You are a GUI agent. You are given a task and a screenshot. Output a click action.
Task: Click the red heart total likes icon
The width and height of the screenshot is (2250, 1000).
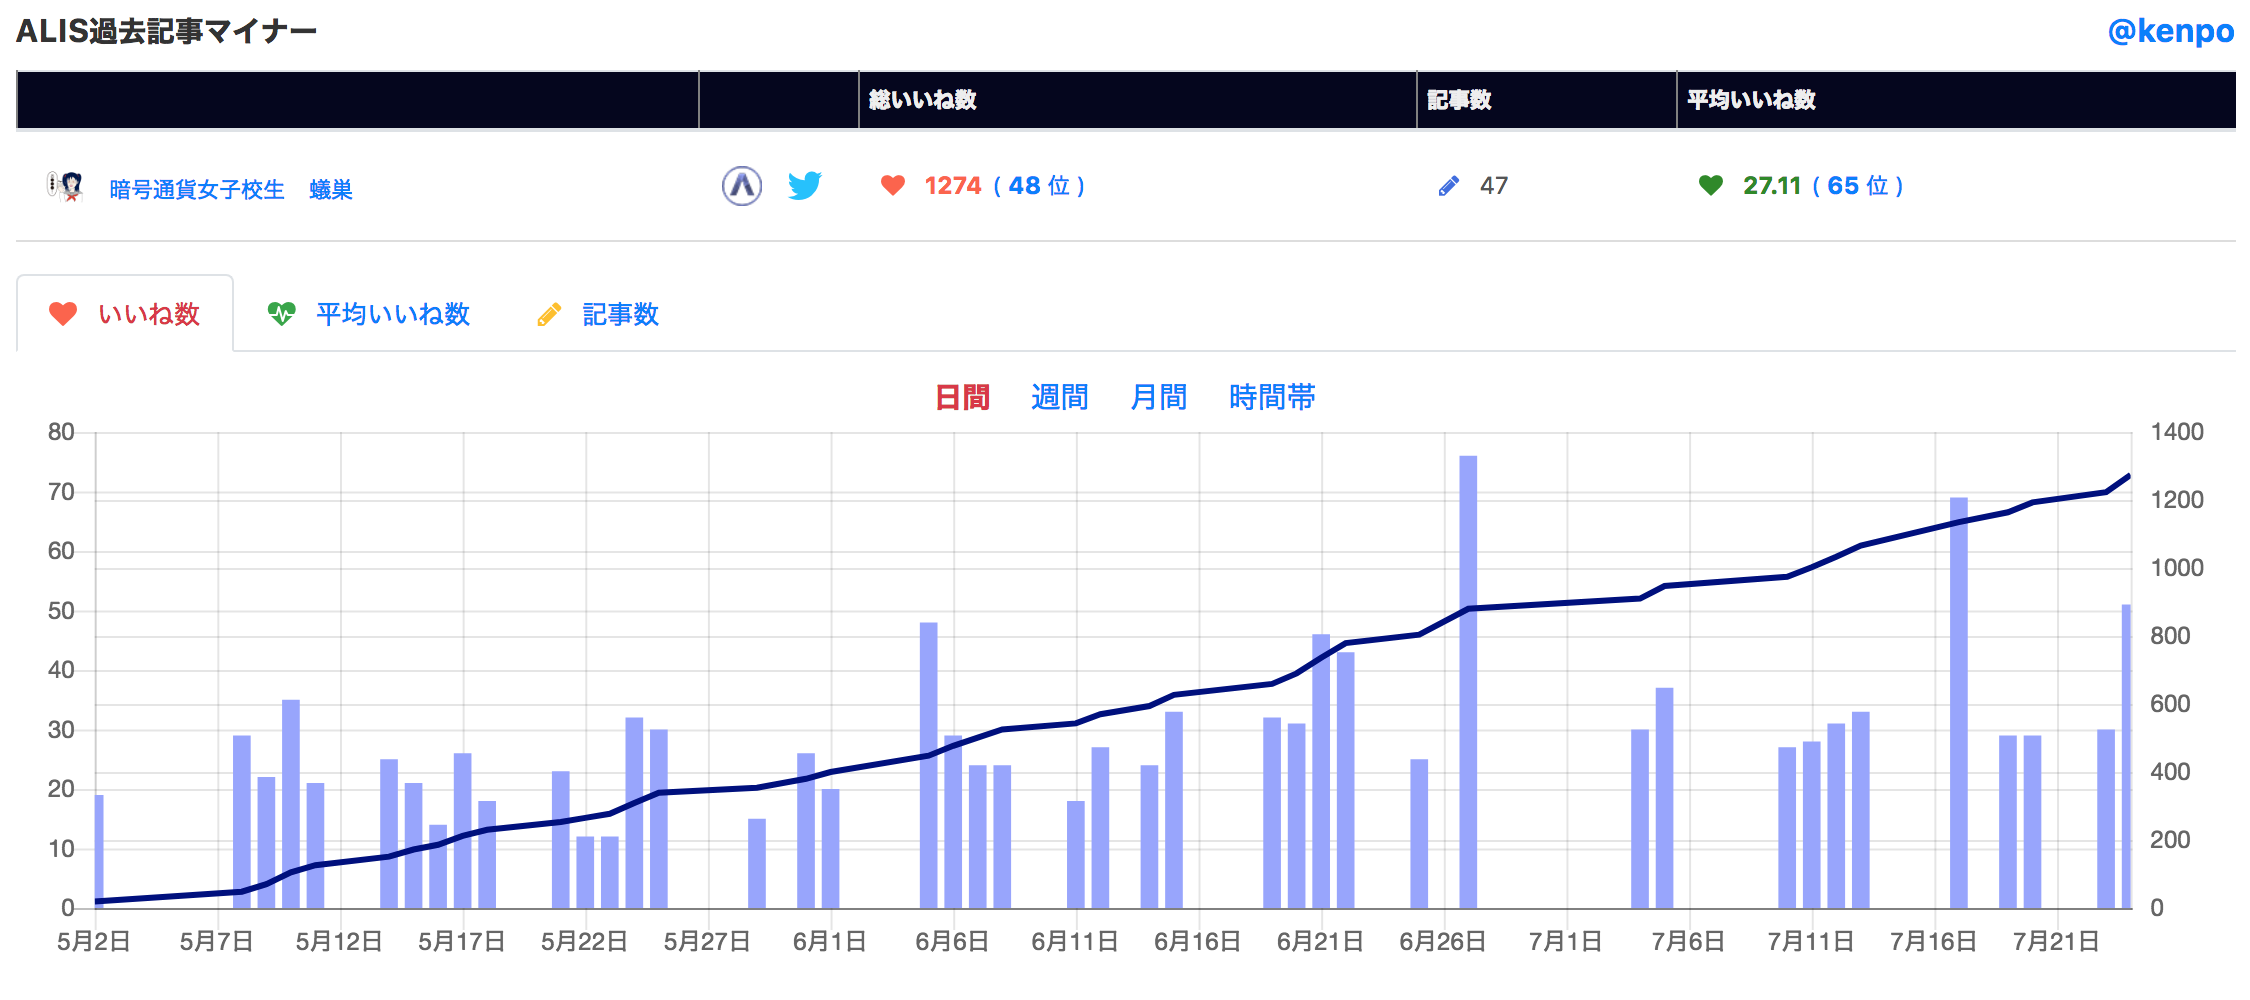pyautogui.click(x=892, y=186)
